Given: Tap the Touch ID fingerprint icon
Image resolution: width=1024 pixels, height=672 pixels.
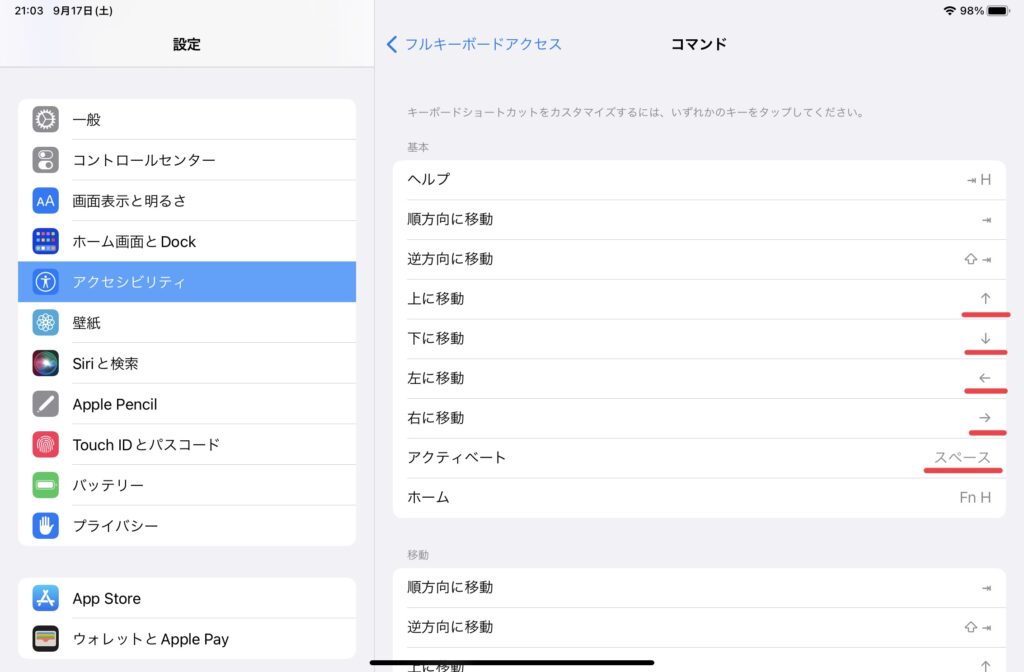Looking at the screenshot, I should [x=46, y=445].
